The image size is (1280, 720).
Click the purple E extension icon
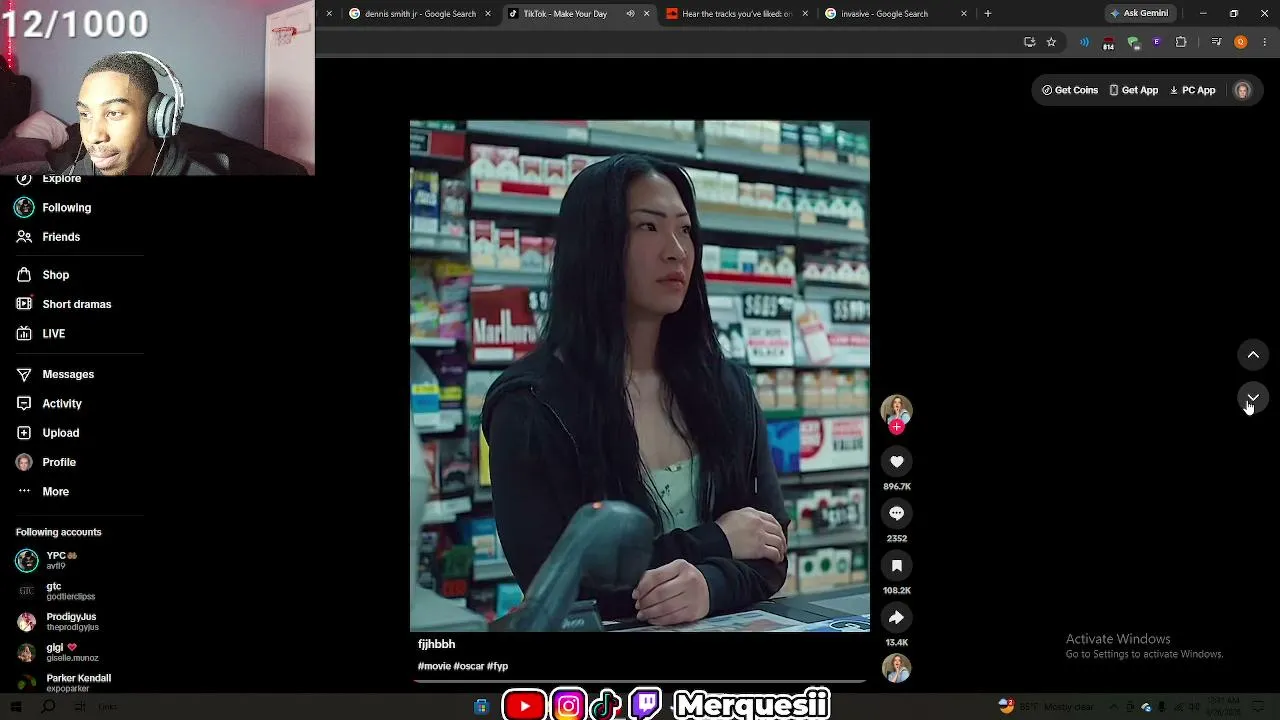coord(1157,42)
